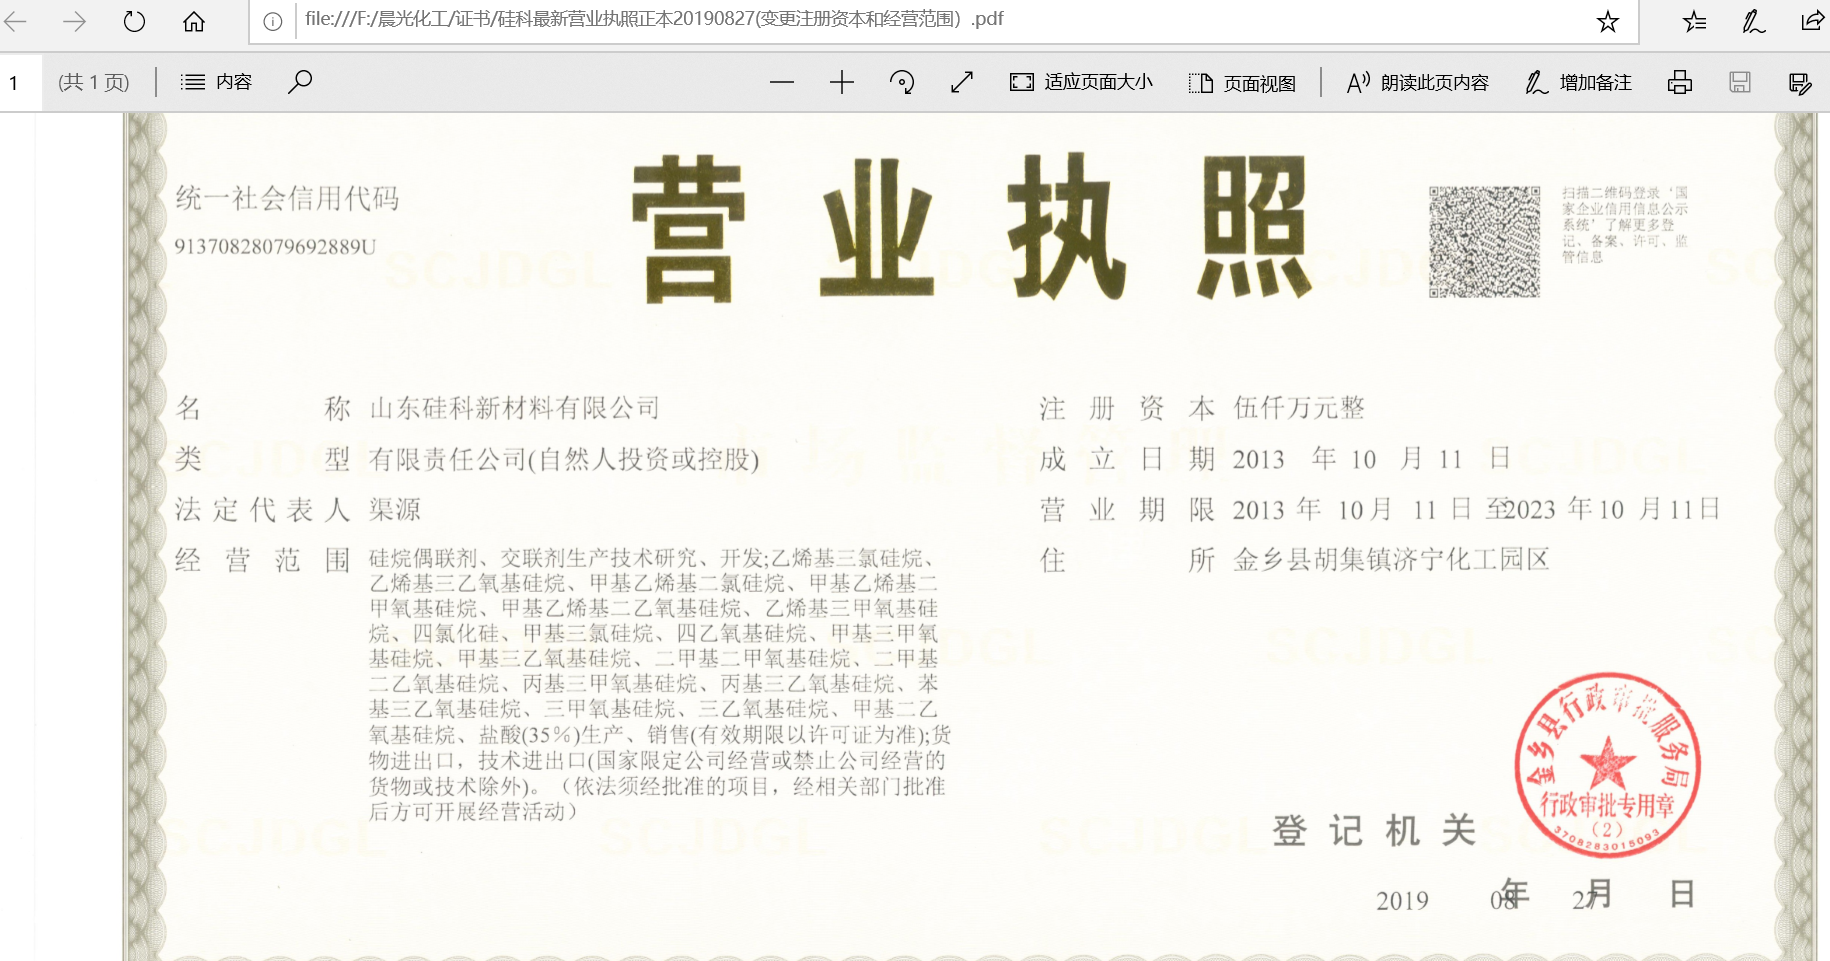
Task: Zoom out with the minus button
Action: point(782,82)
